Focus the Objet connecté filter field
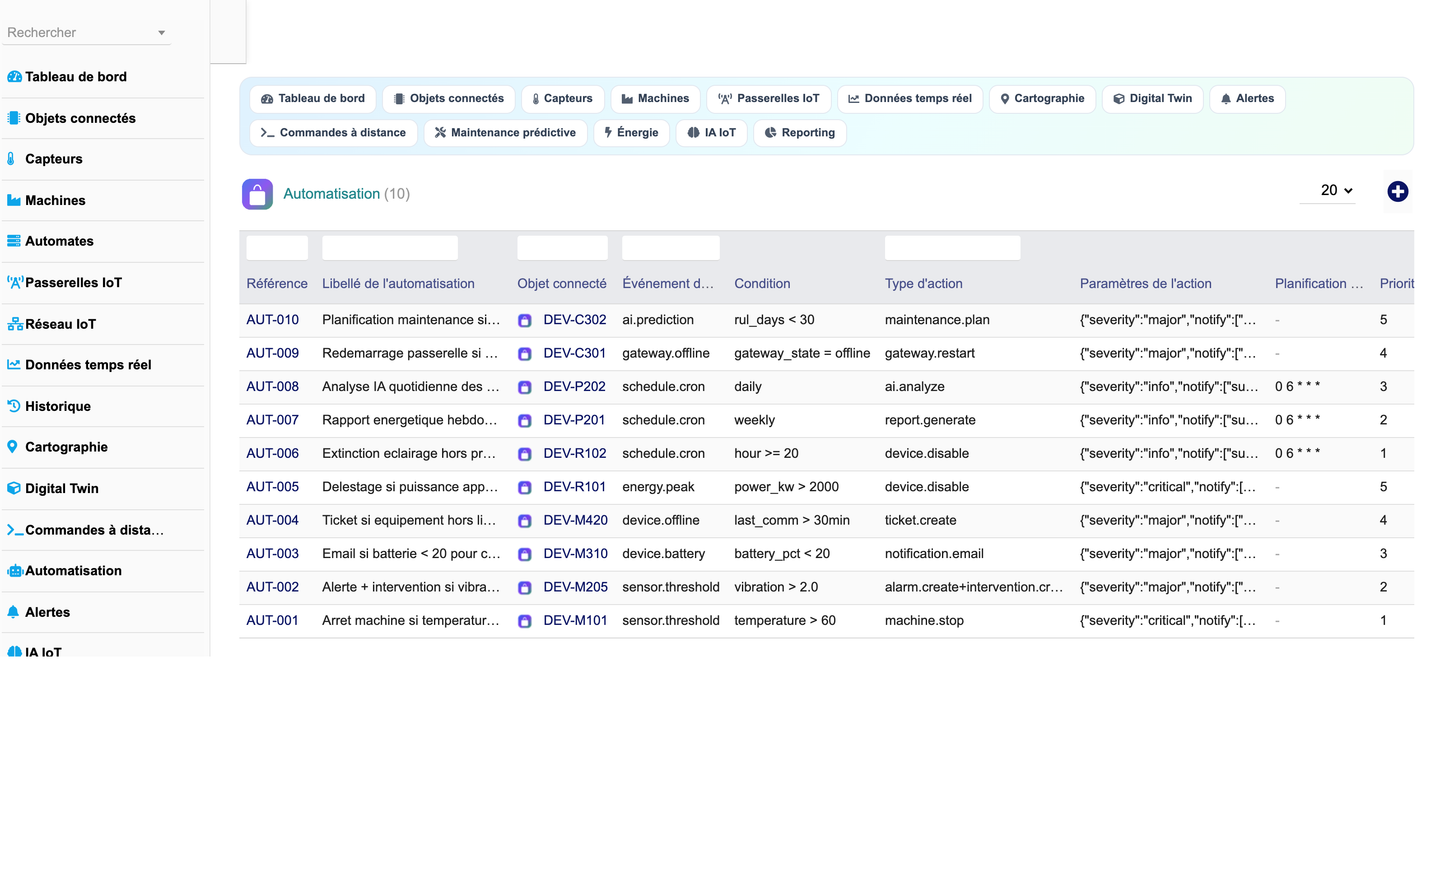Viewport: 1445px width, 894px height. (x=562, y=248)
